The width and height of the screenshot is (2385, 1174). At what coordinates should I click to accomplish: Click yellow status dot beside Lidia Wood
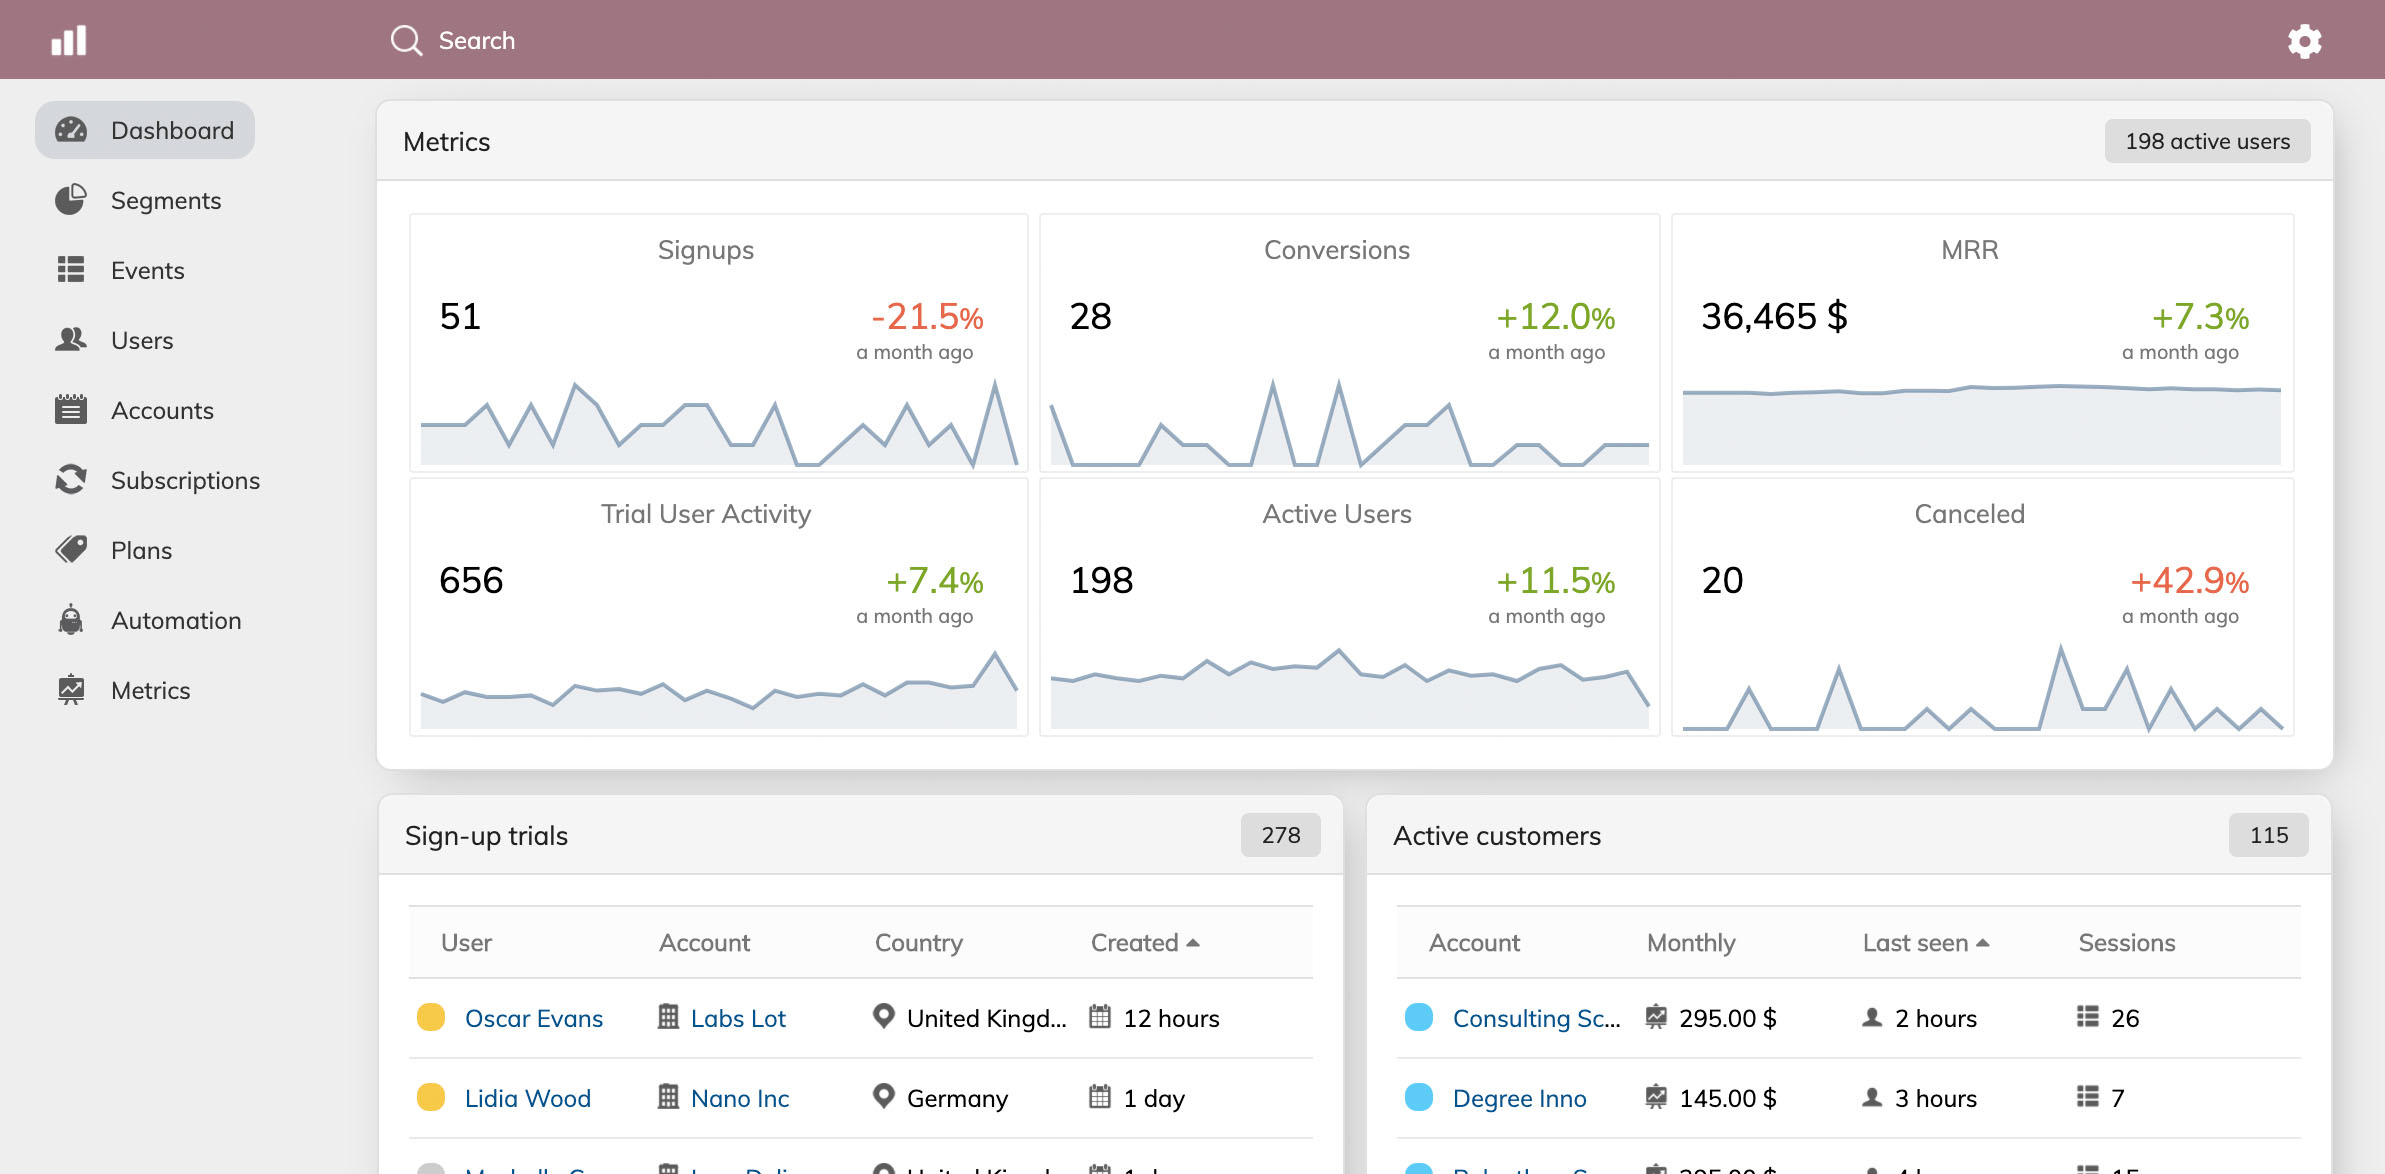tap(431, 1098)
